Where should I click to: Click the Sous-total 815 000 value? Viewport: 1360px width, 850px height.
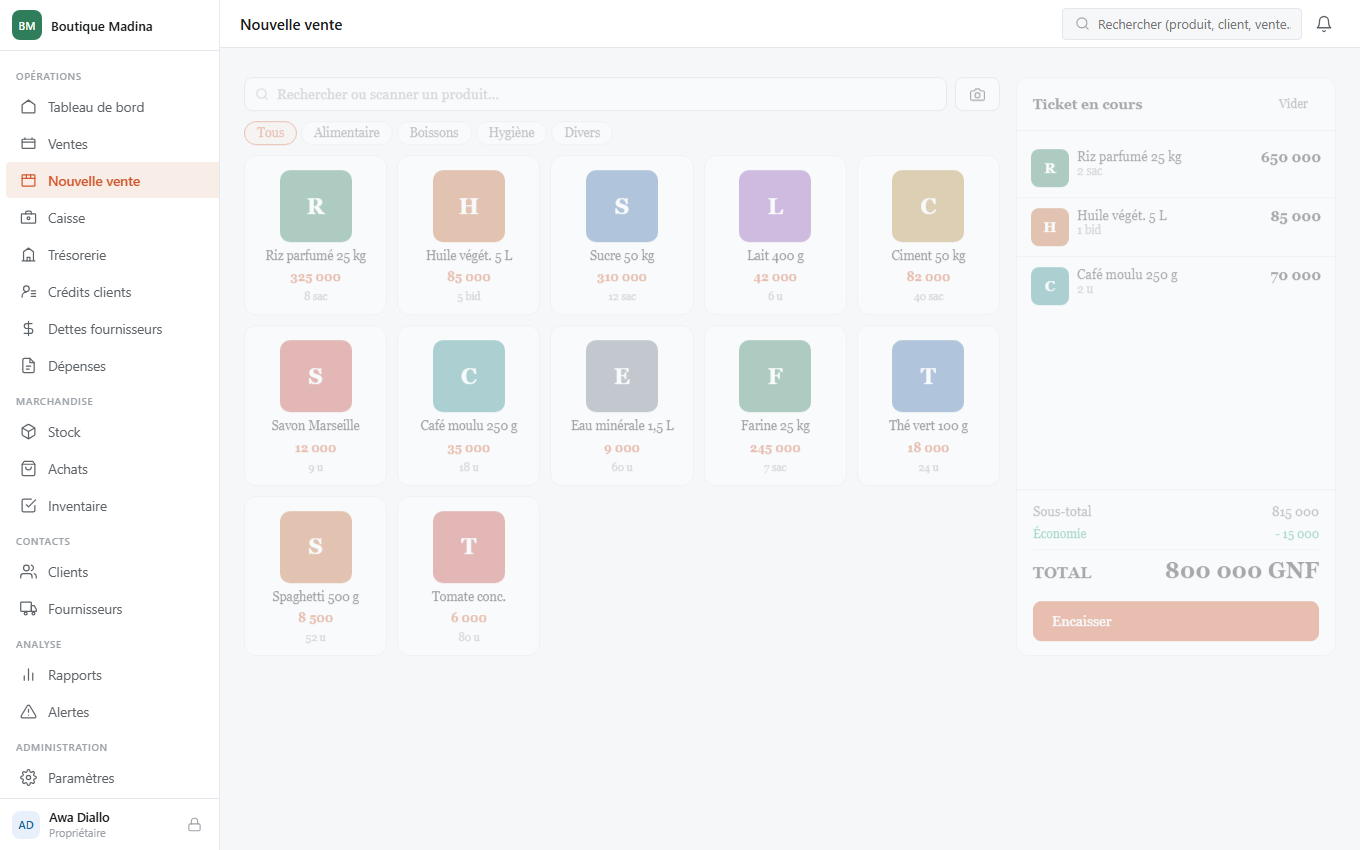[x=1295, y=511]
